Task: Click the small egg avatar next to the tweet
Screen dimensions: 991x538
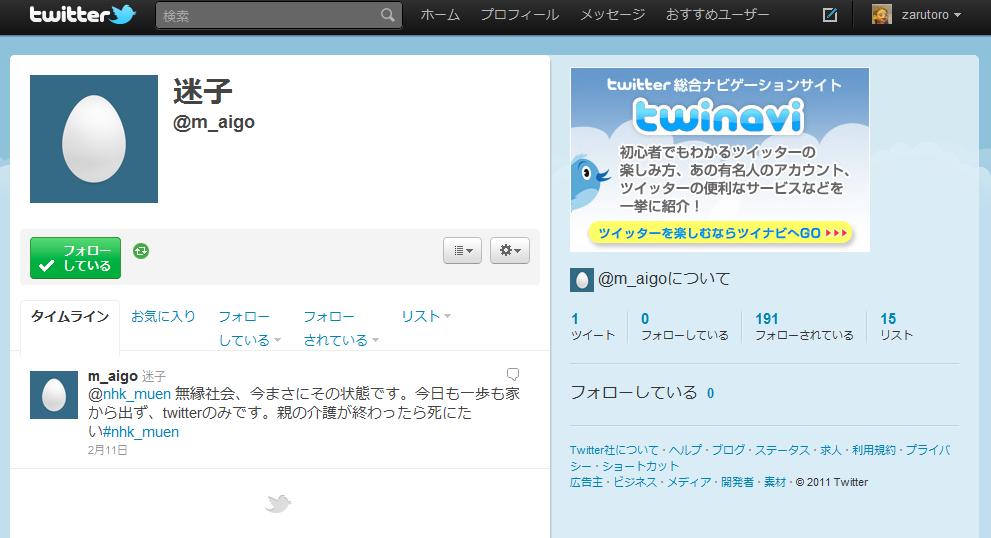Action: pos(54,395)
